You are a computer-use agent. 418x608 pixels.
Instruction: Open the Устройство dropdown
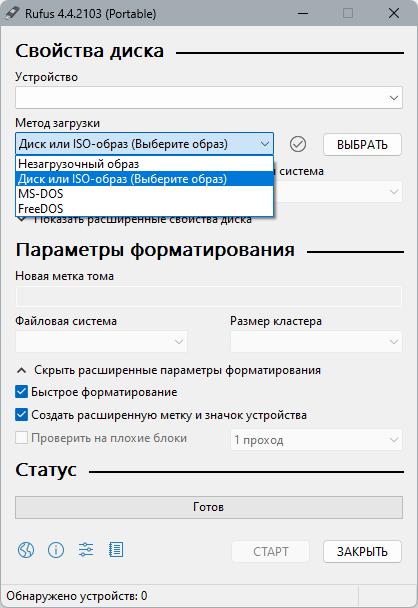coord(209,97)
